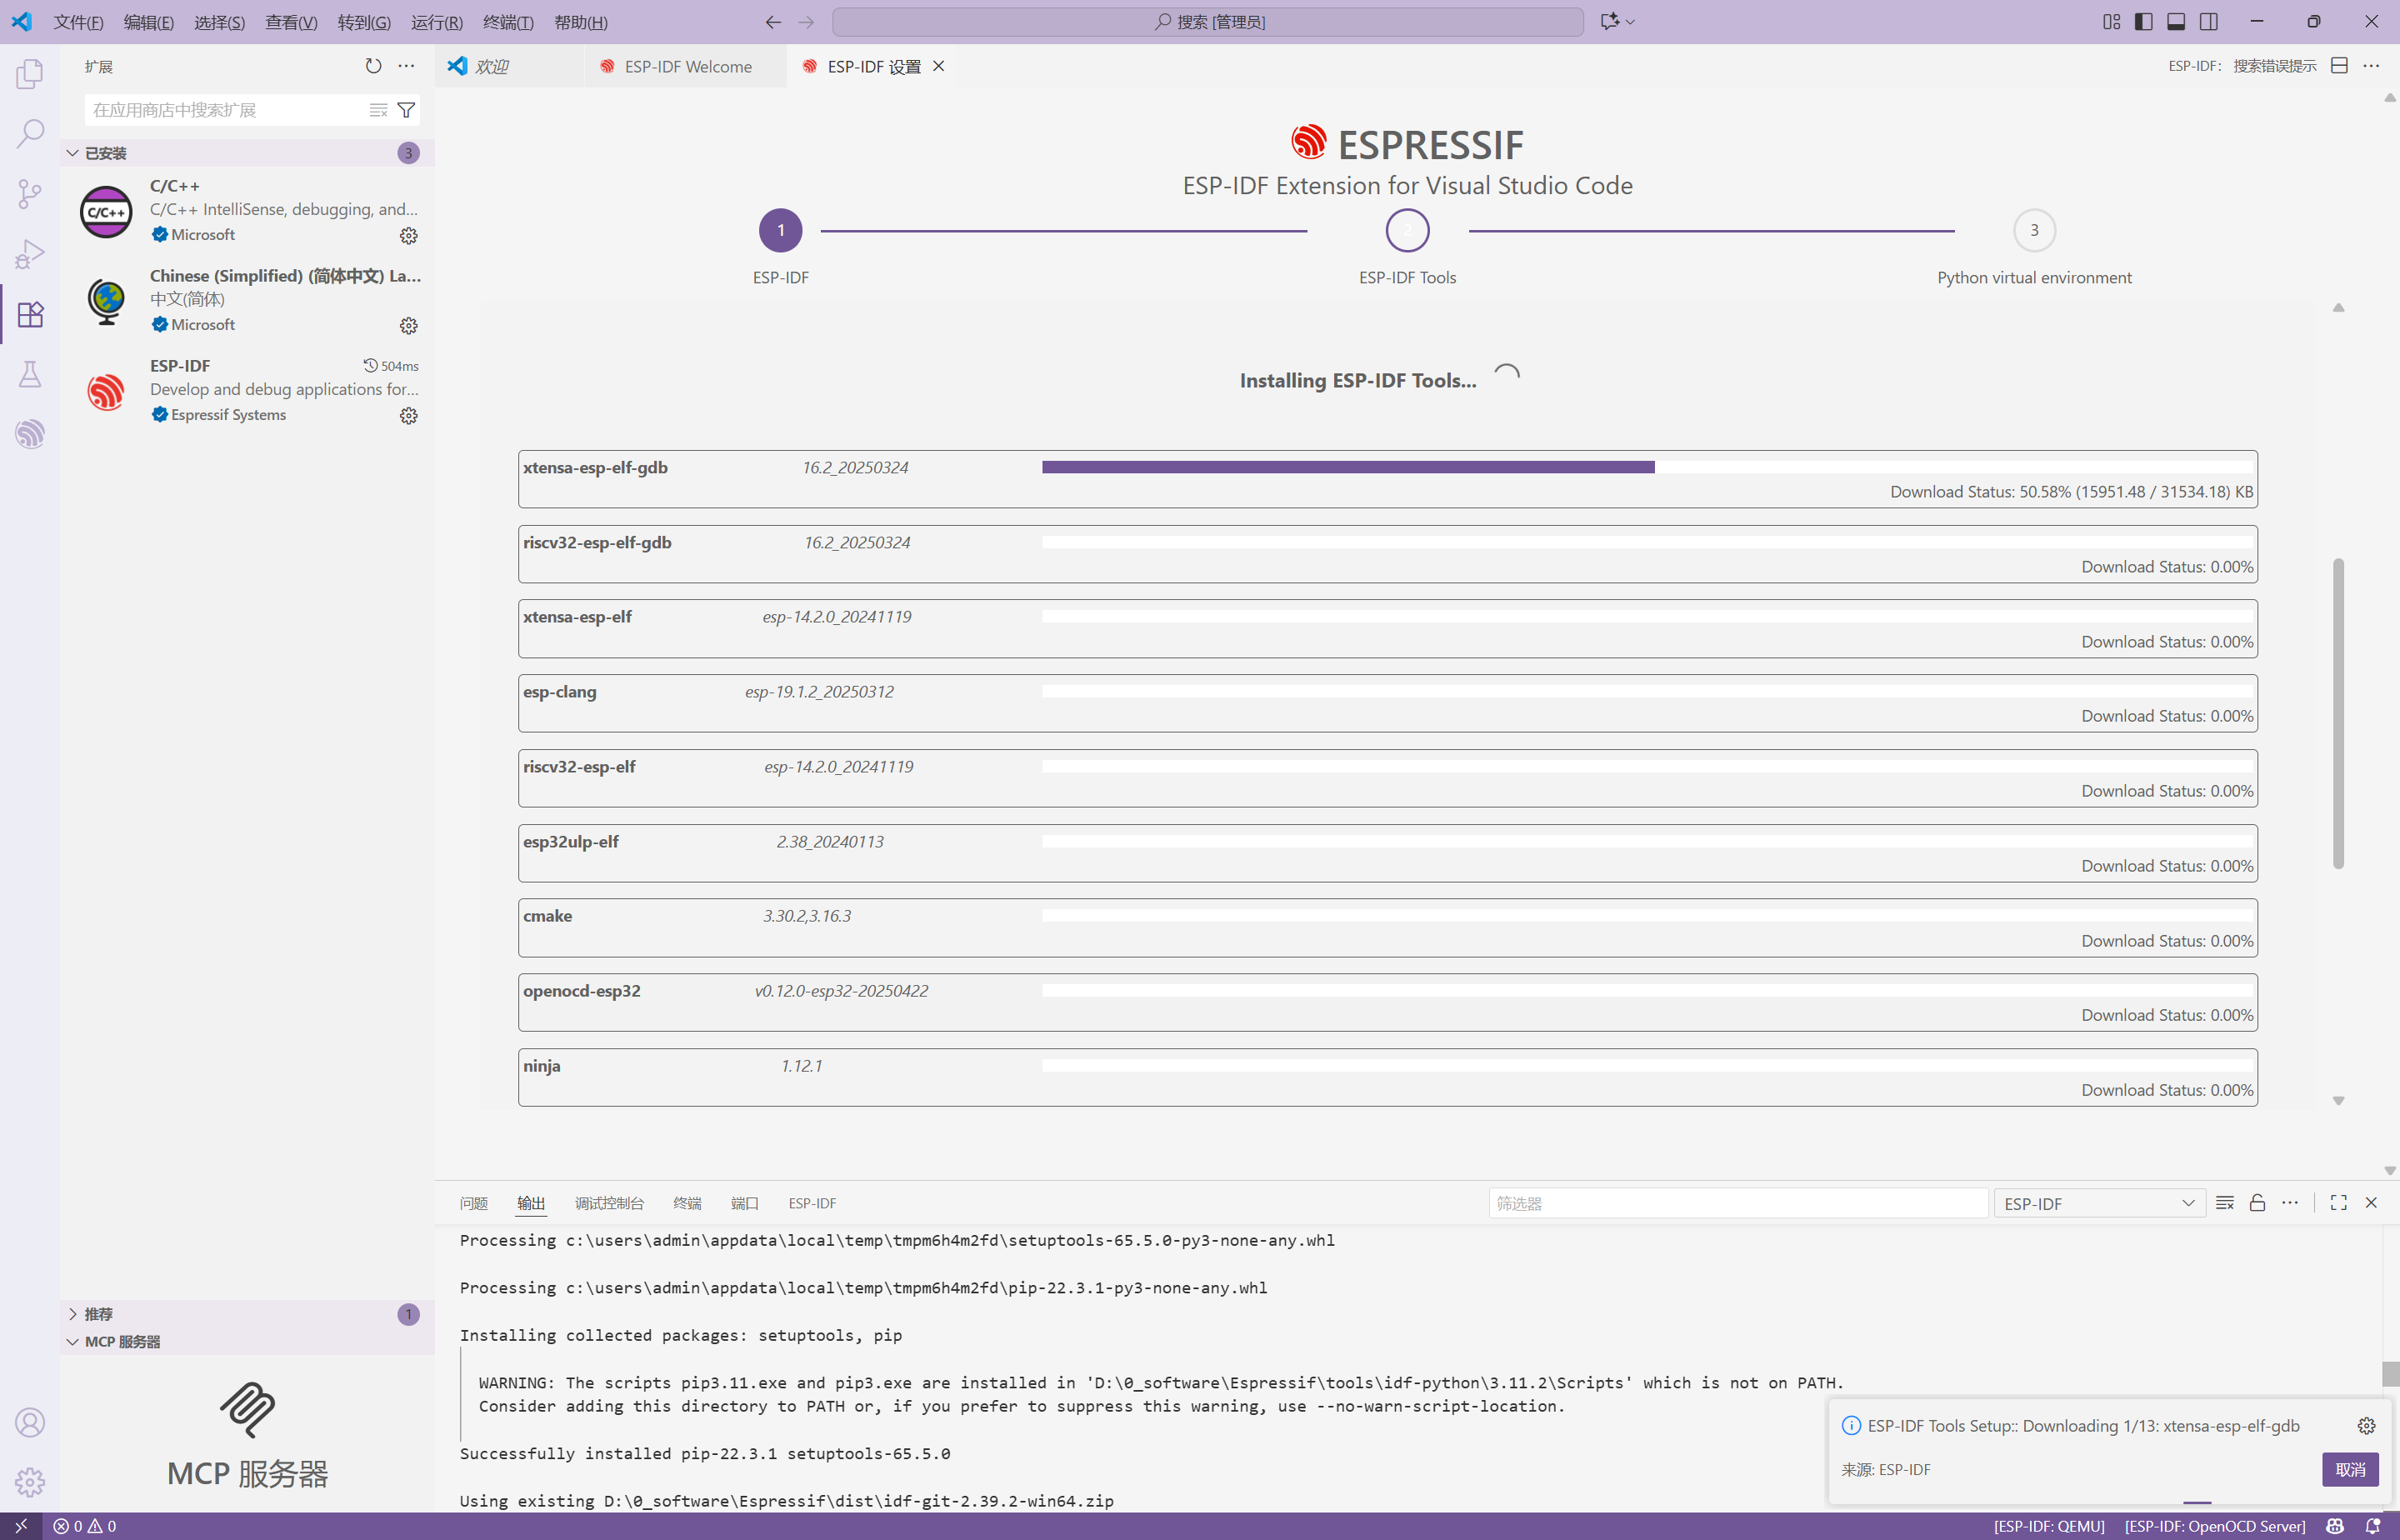Open manage gear for ESP-IDF extension
The height and width of the screenshot is (1540, 2400).
(x=408, y=416)
